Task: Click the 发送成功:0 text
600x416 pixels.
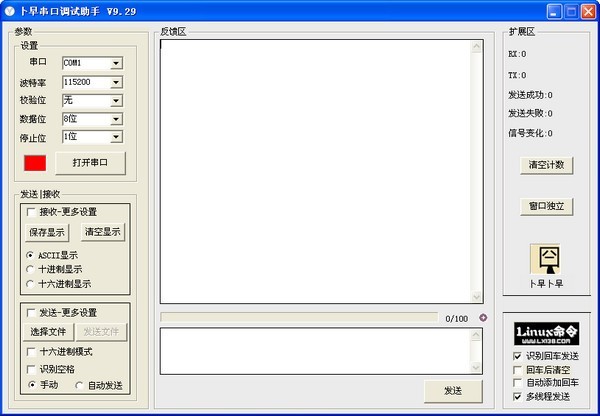Action: (x=530, y=95)
